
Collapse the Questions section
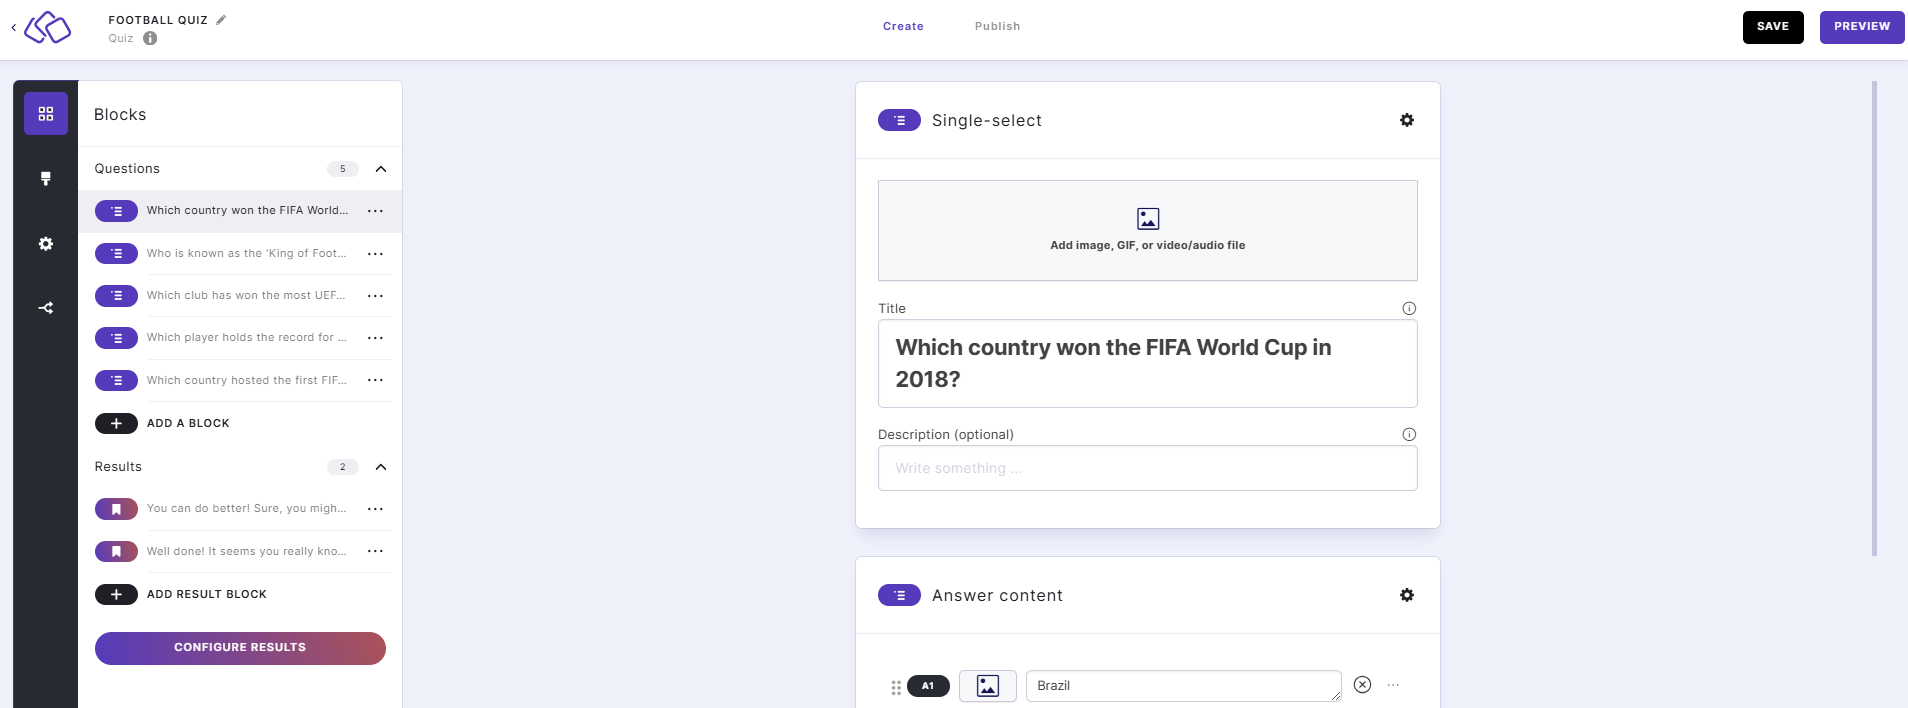381,169
